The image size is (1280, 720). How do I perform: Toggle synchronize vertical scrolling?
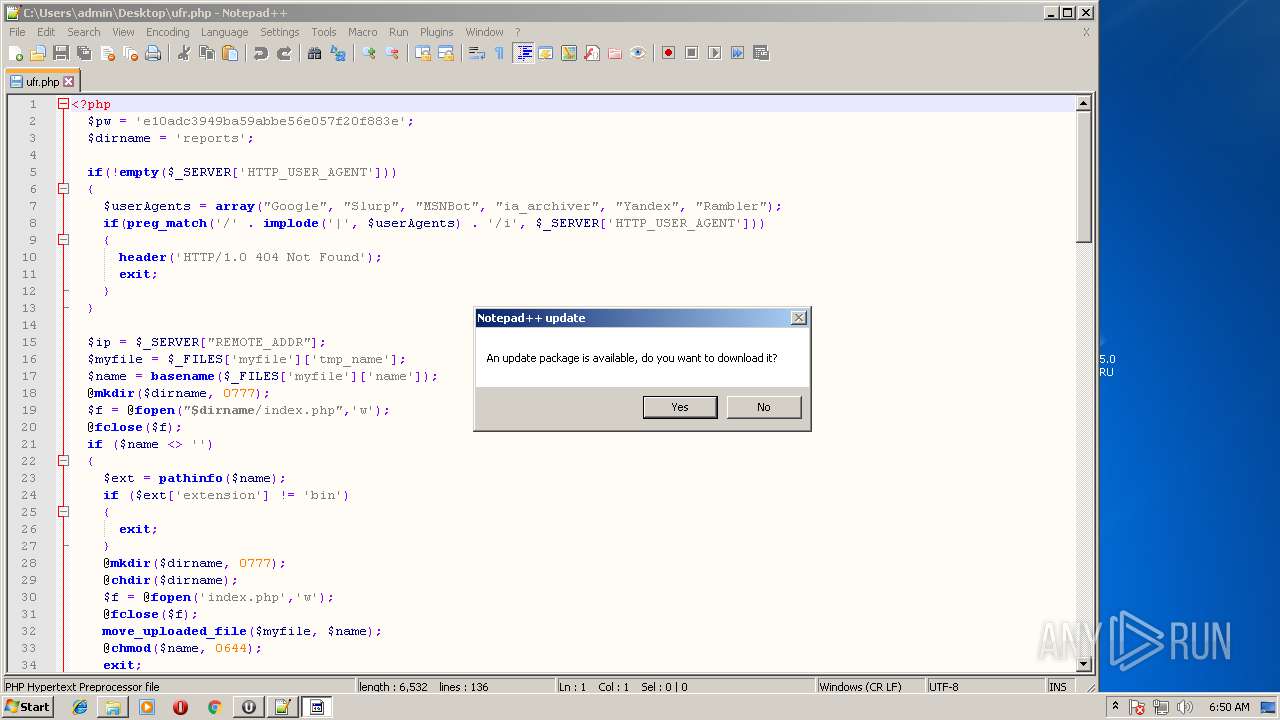[423, 53]
